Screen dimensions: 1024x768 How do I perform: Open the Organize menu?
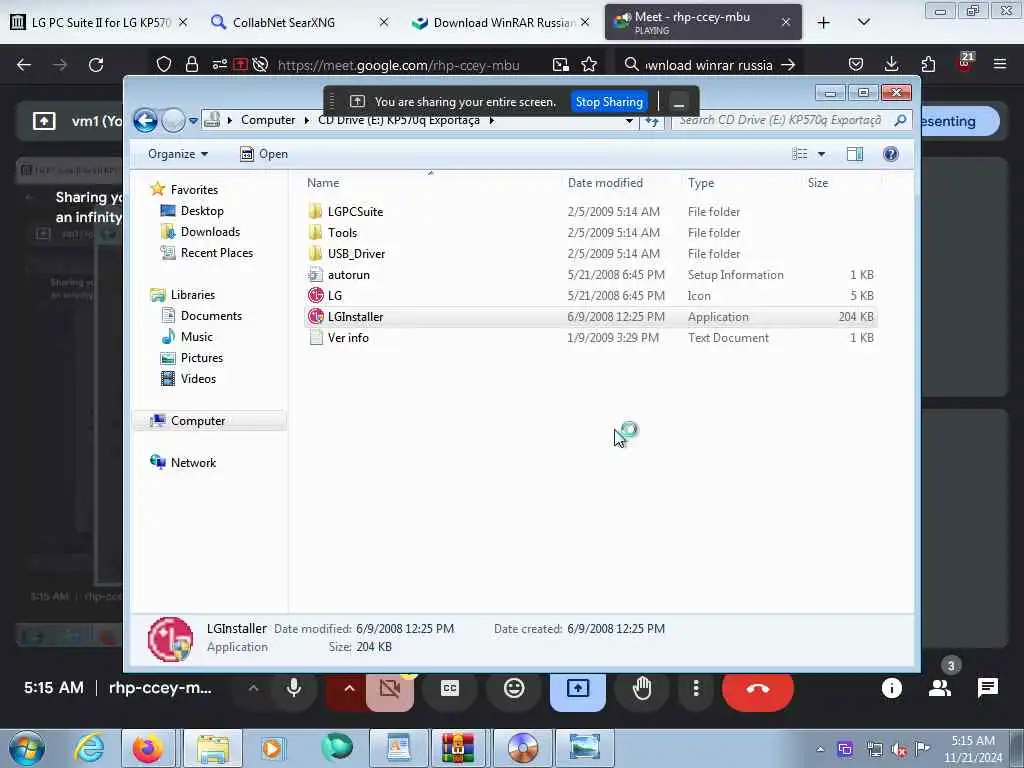(x=178, y=154)
